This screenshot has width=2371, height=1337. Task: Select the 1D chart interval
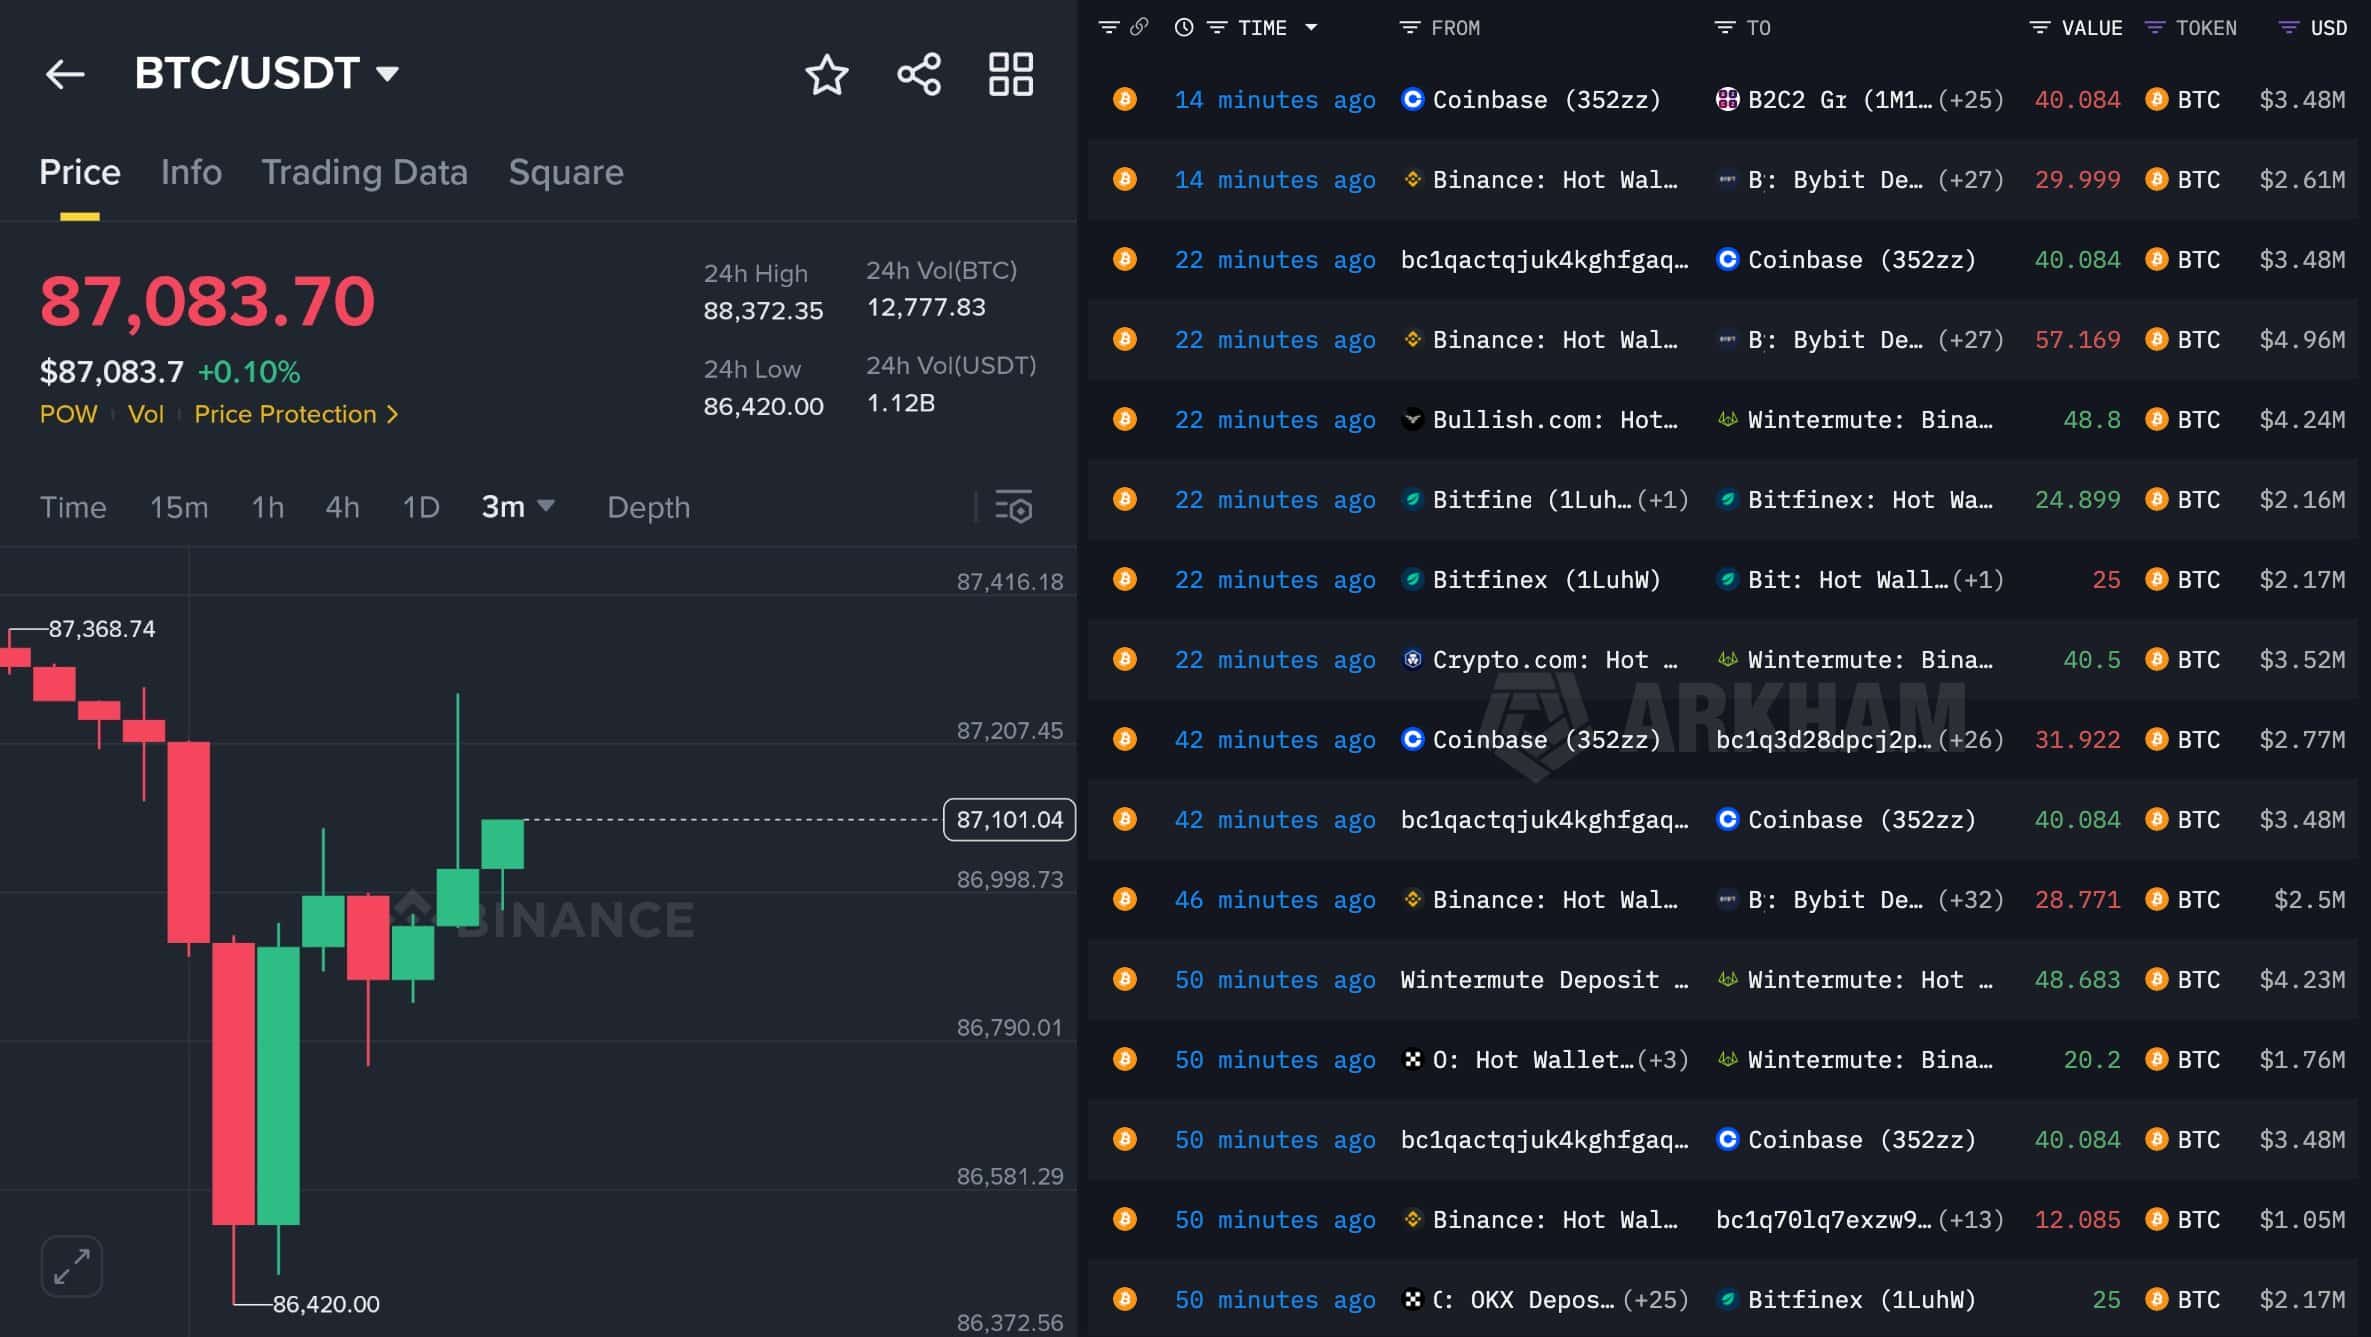pos(420,507)
